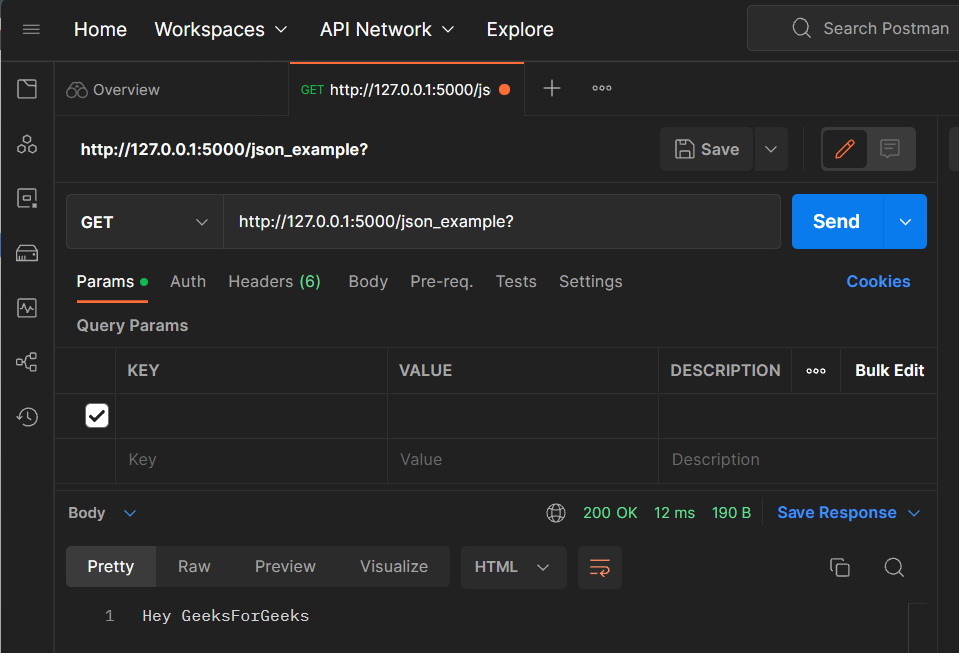Open Environments in the sidebar
The width and height of the screenshot is (959, 653).
pos(27,198)
